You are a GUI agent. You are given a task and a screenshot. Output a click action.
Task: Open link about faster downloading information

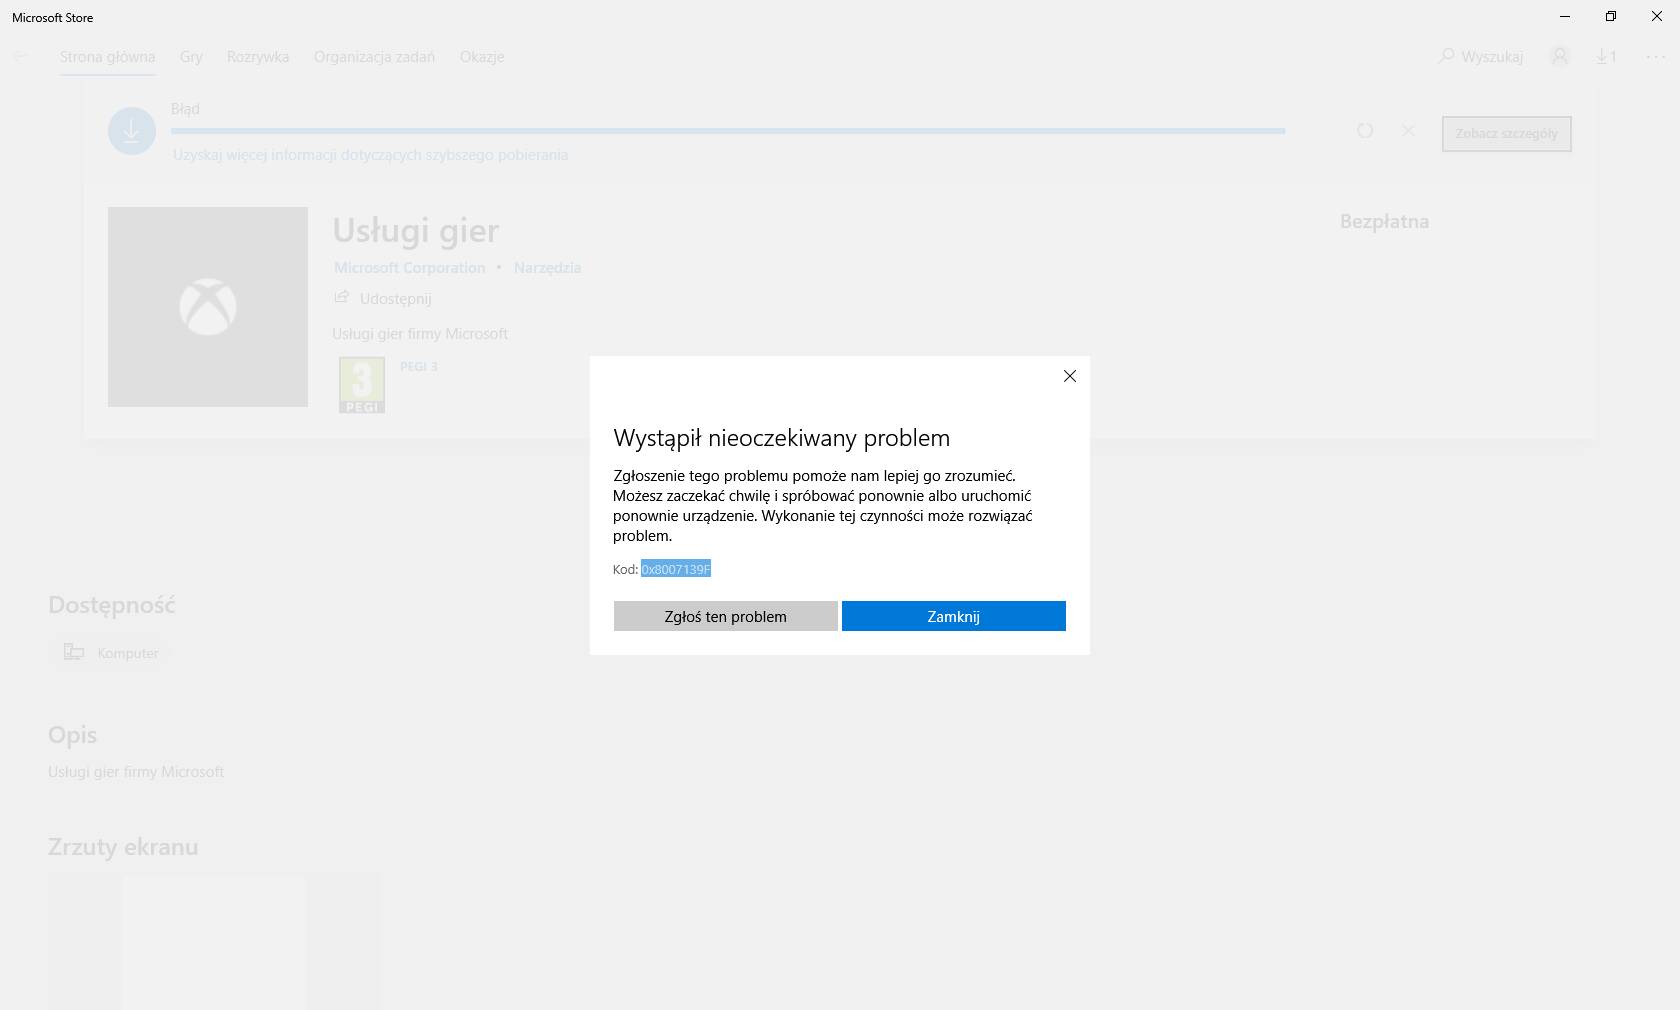370,155
